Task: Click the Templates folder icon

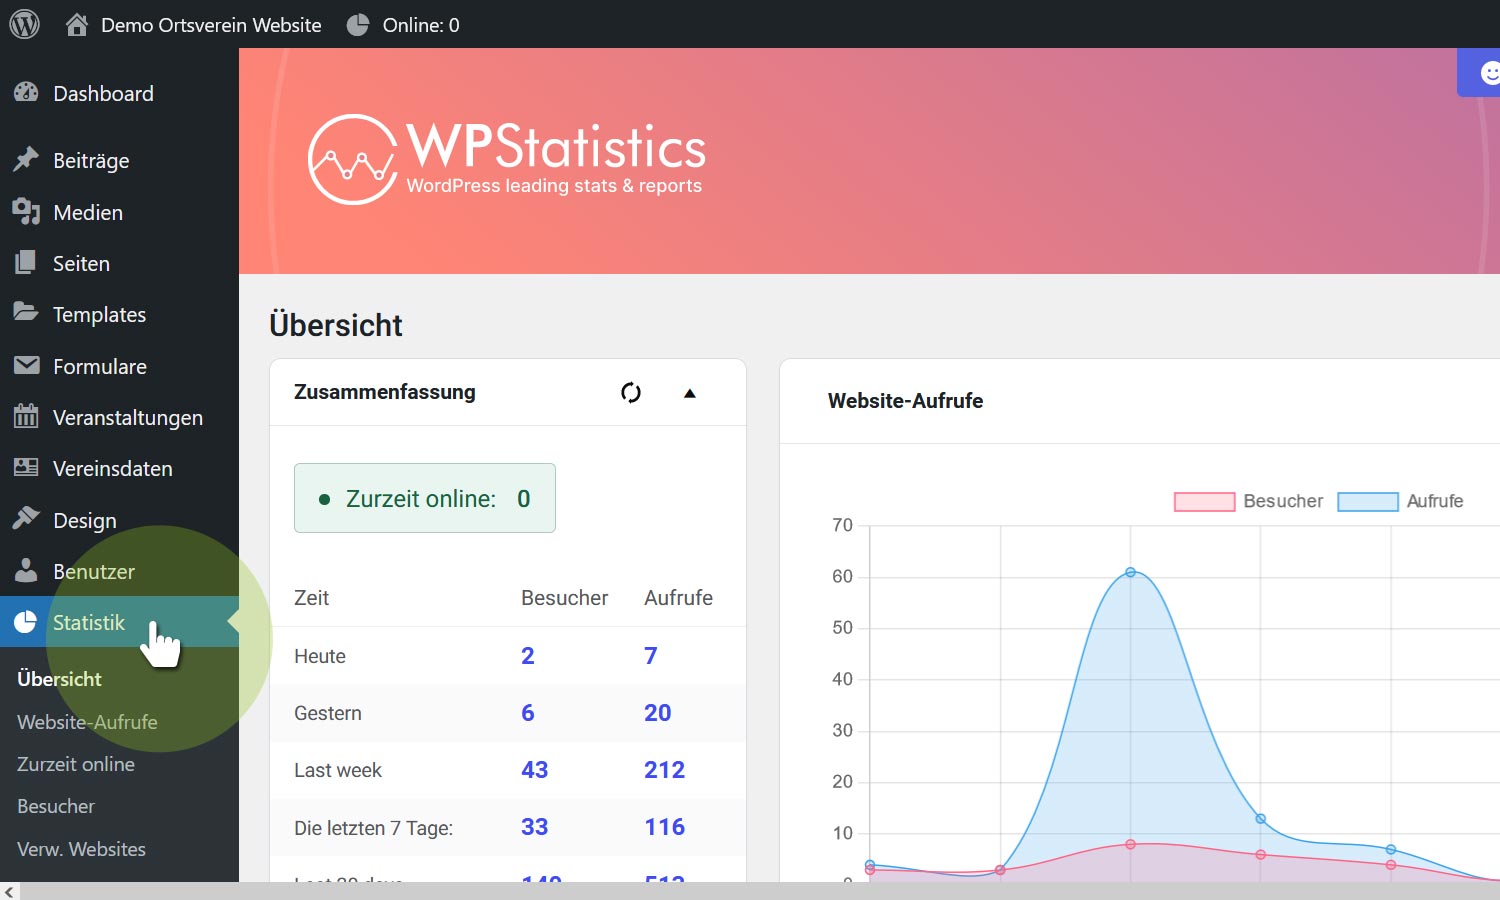Action: click(26, 313)
